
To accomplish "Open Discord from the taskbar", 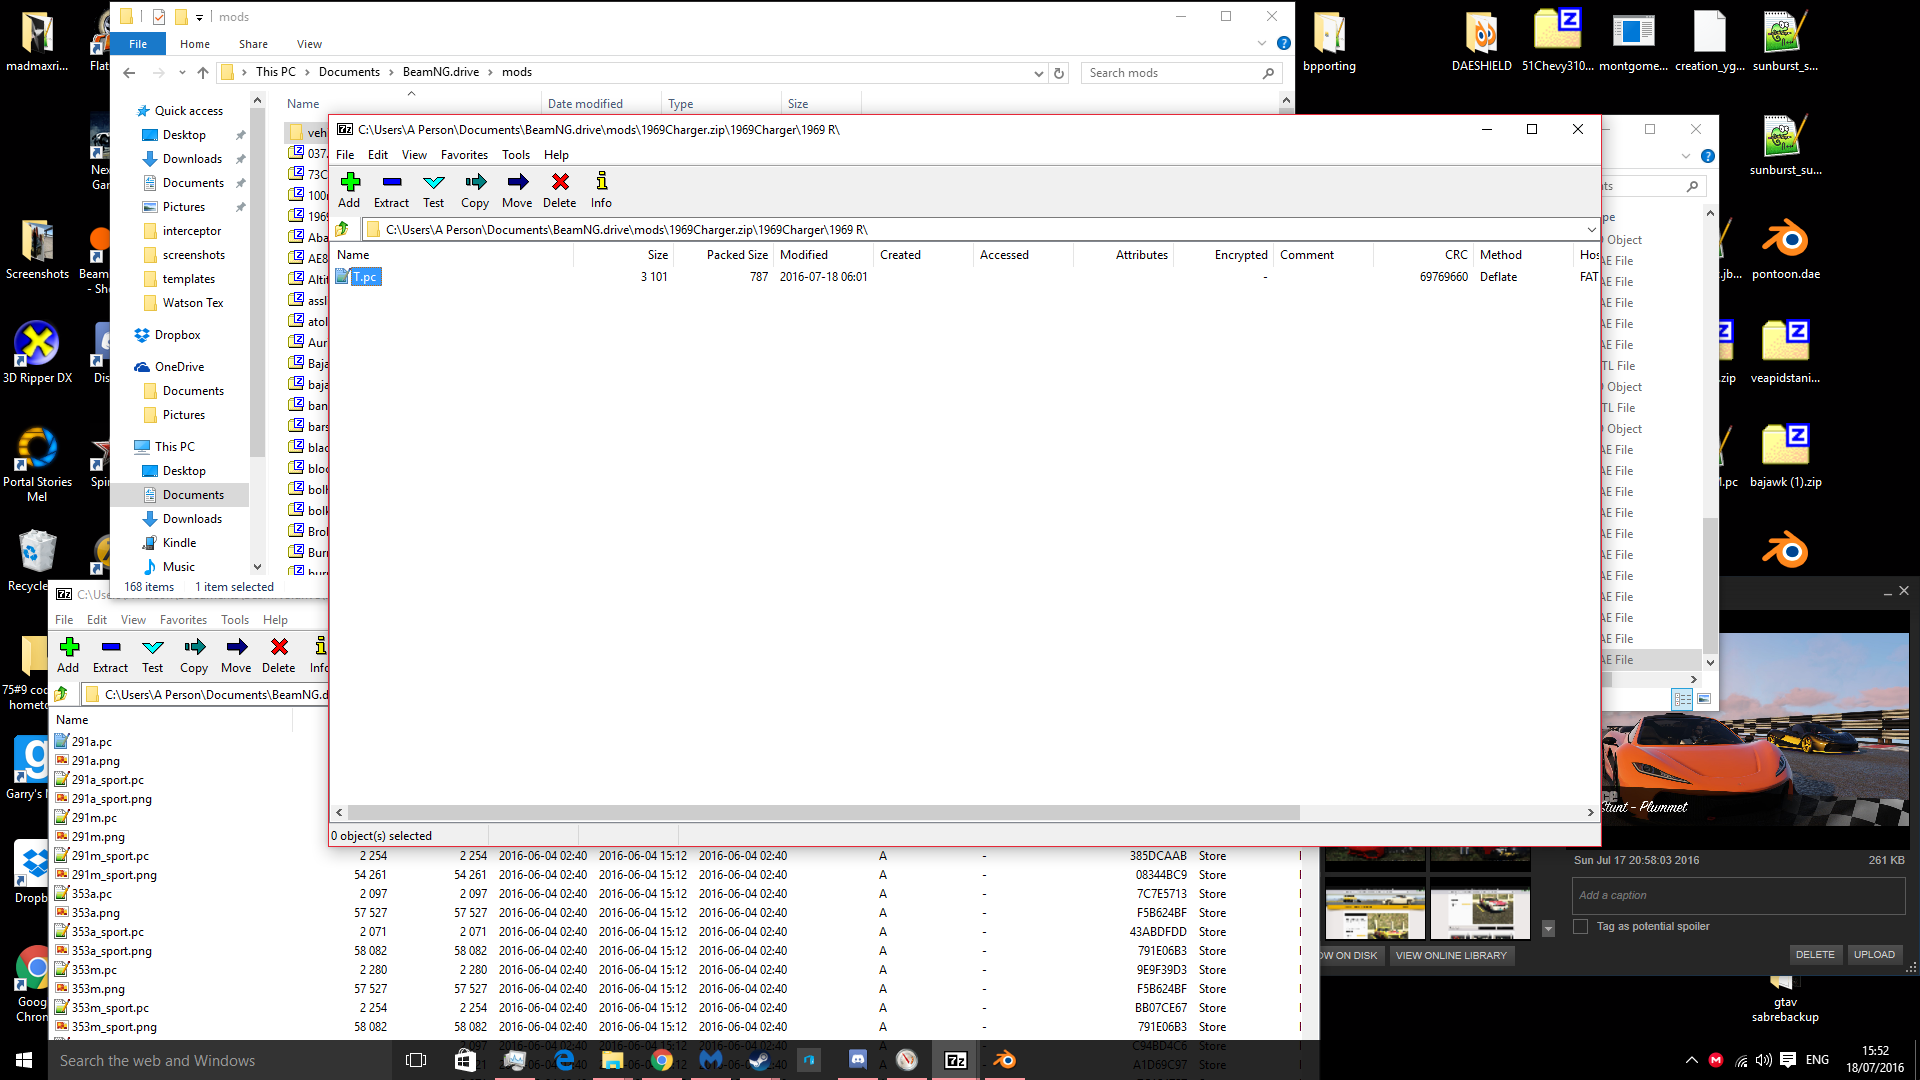I will click(857, 1060).
